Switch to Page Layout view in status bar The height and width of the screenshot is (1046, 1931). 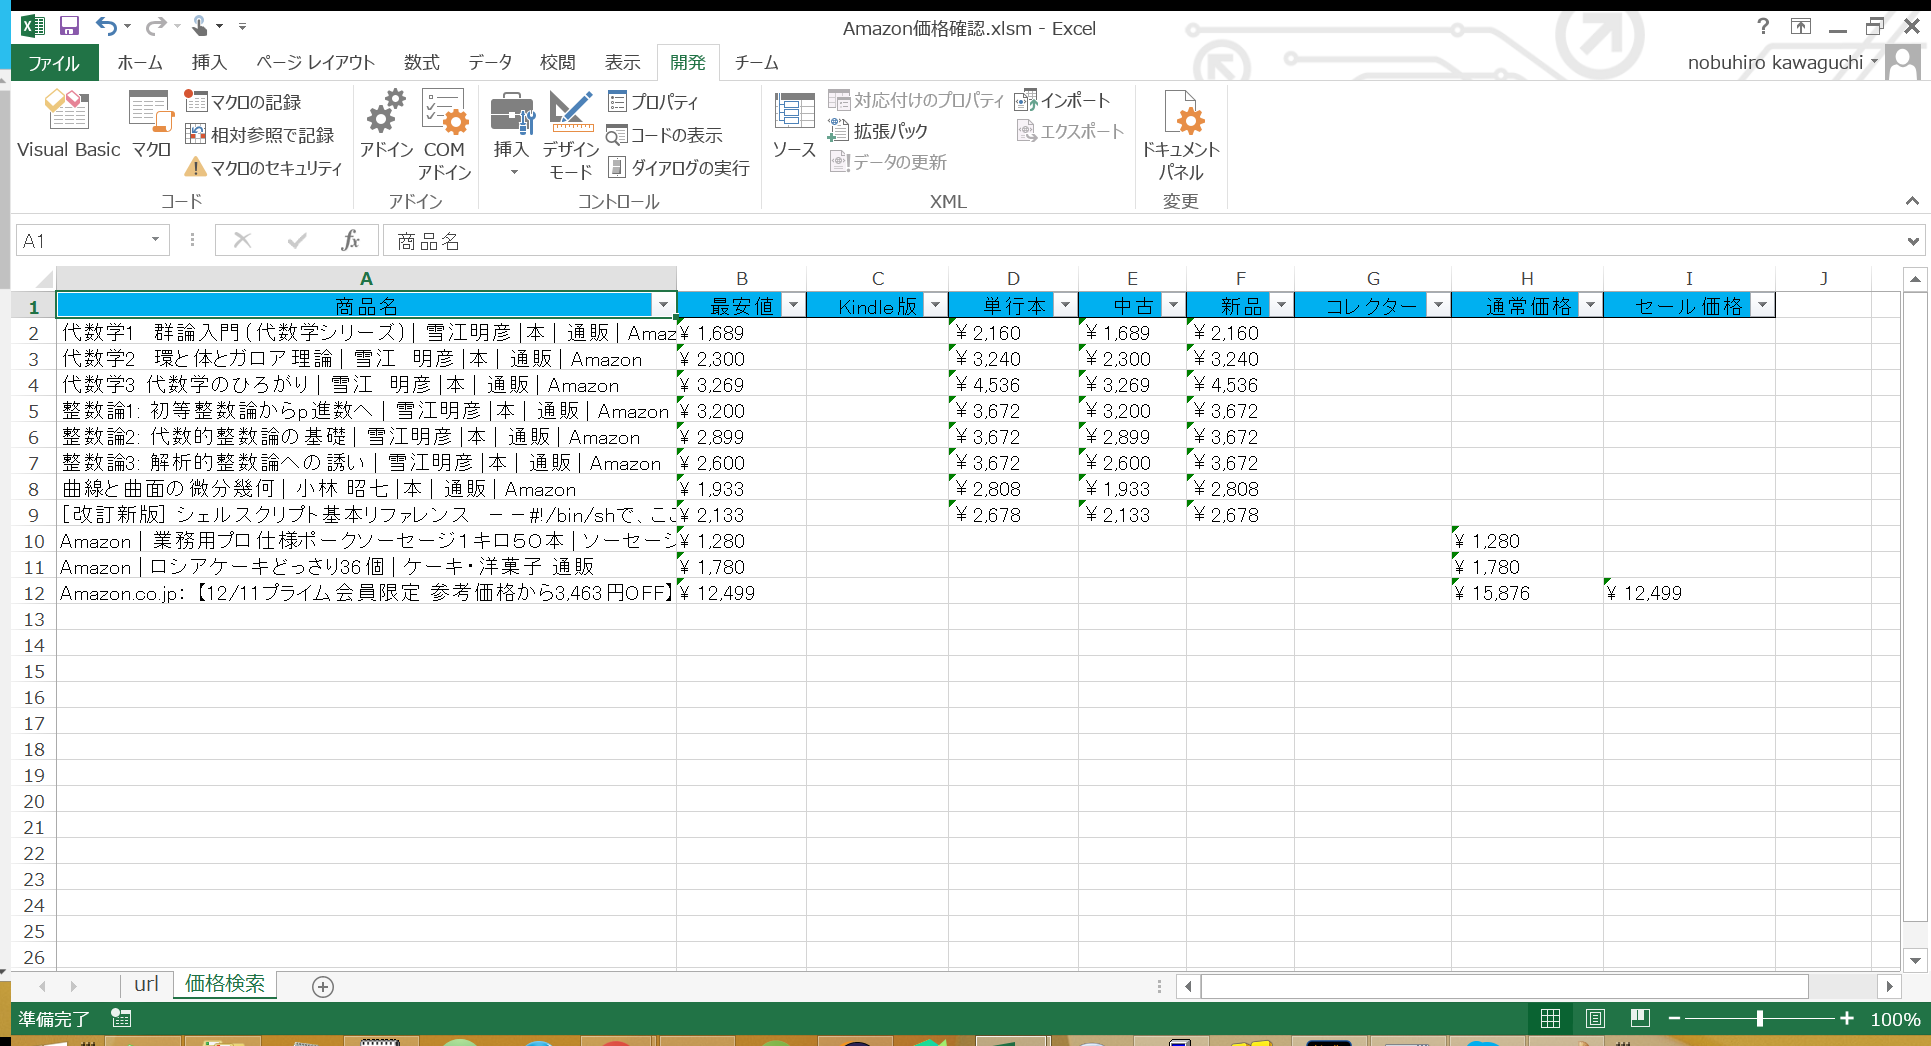point(1595,1019)
